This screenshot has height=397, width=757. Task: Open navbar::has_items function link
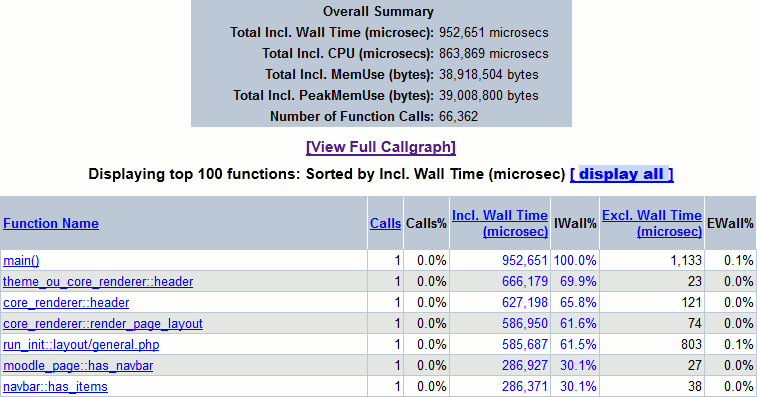[56, 387]
